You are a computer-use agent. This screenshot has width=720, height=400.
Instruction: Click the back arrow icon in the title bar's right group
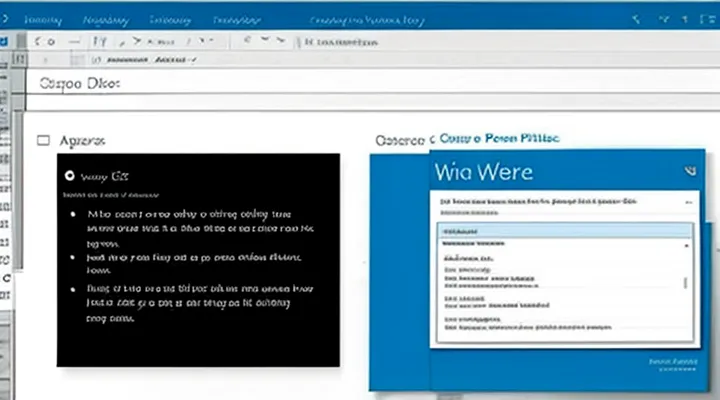point(636,19)
